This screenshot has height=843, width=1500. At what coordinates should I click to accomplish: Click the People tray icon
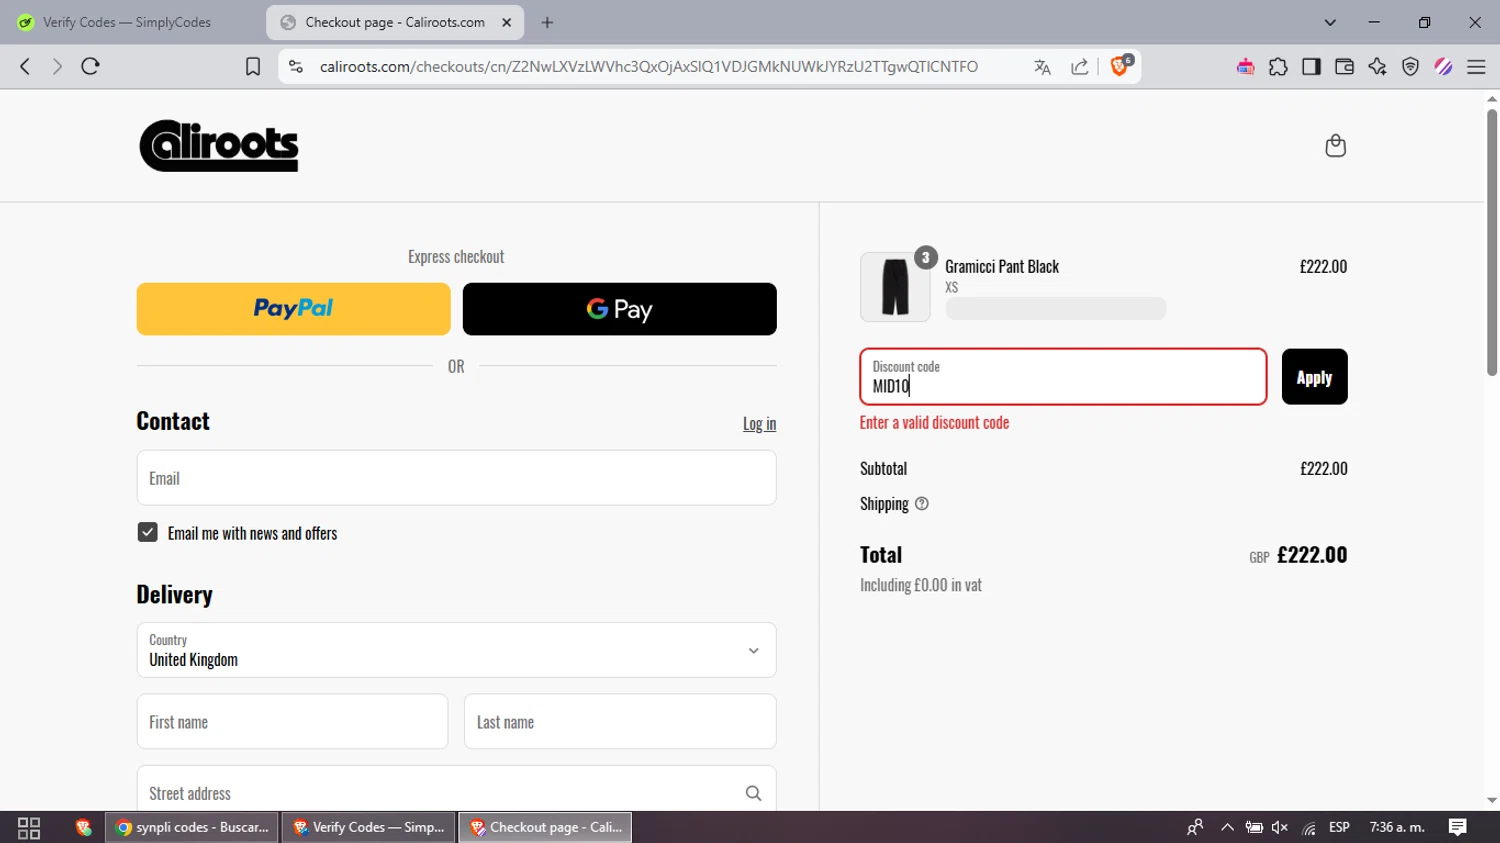(1195, 827)
